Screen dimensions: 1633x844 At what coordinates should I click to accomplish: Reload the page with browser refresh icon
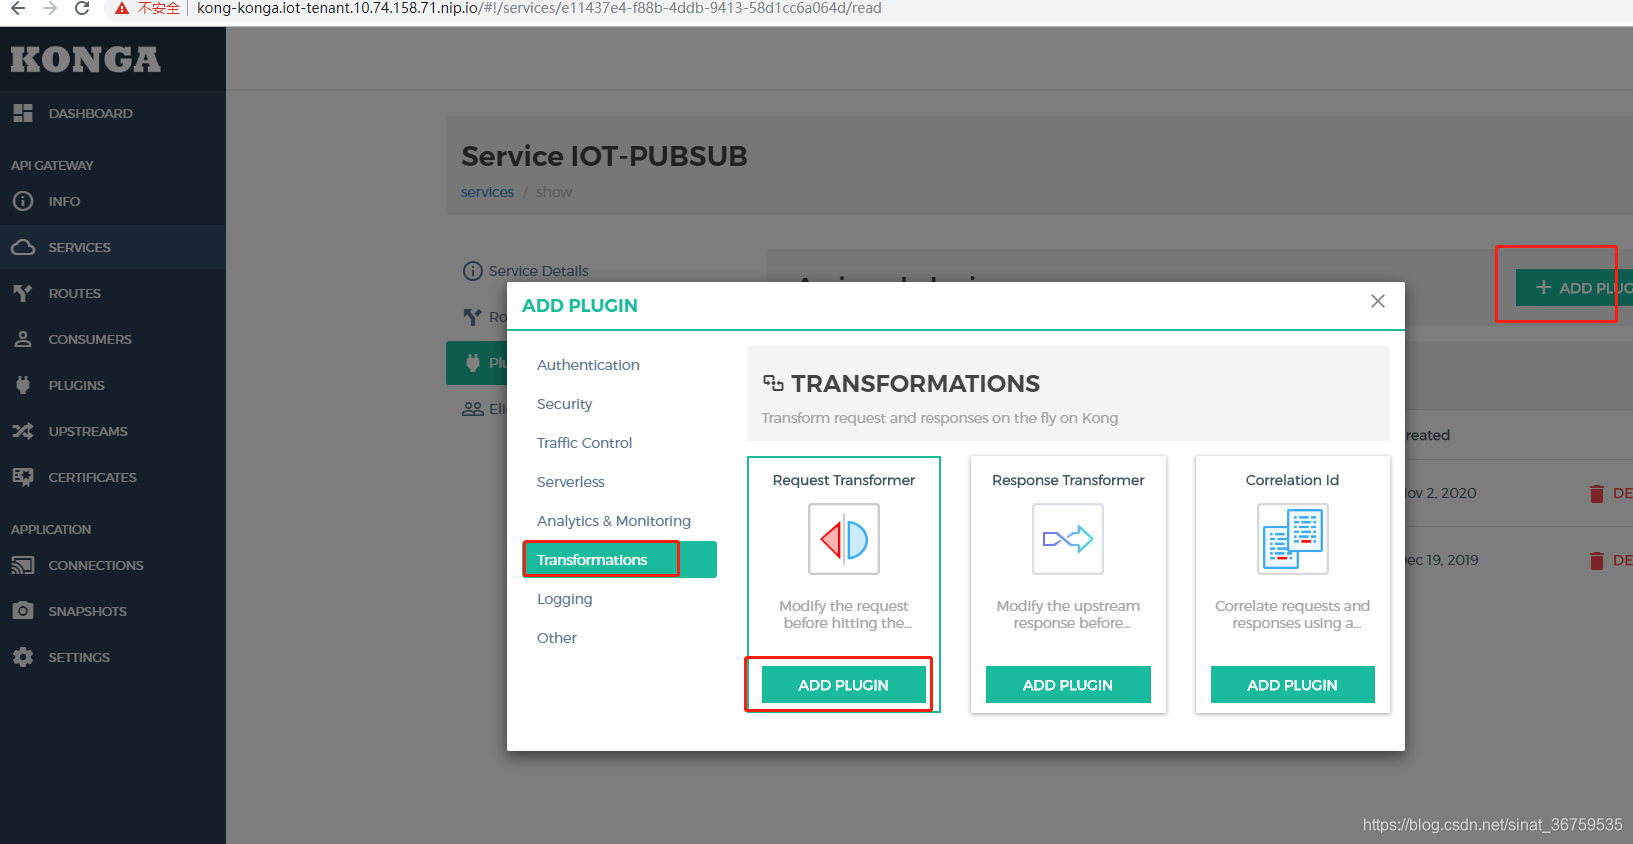pyautogui.click(x=83, y=8)
